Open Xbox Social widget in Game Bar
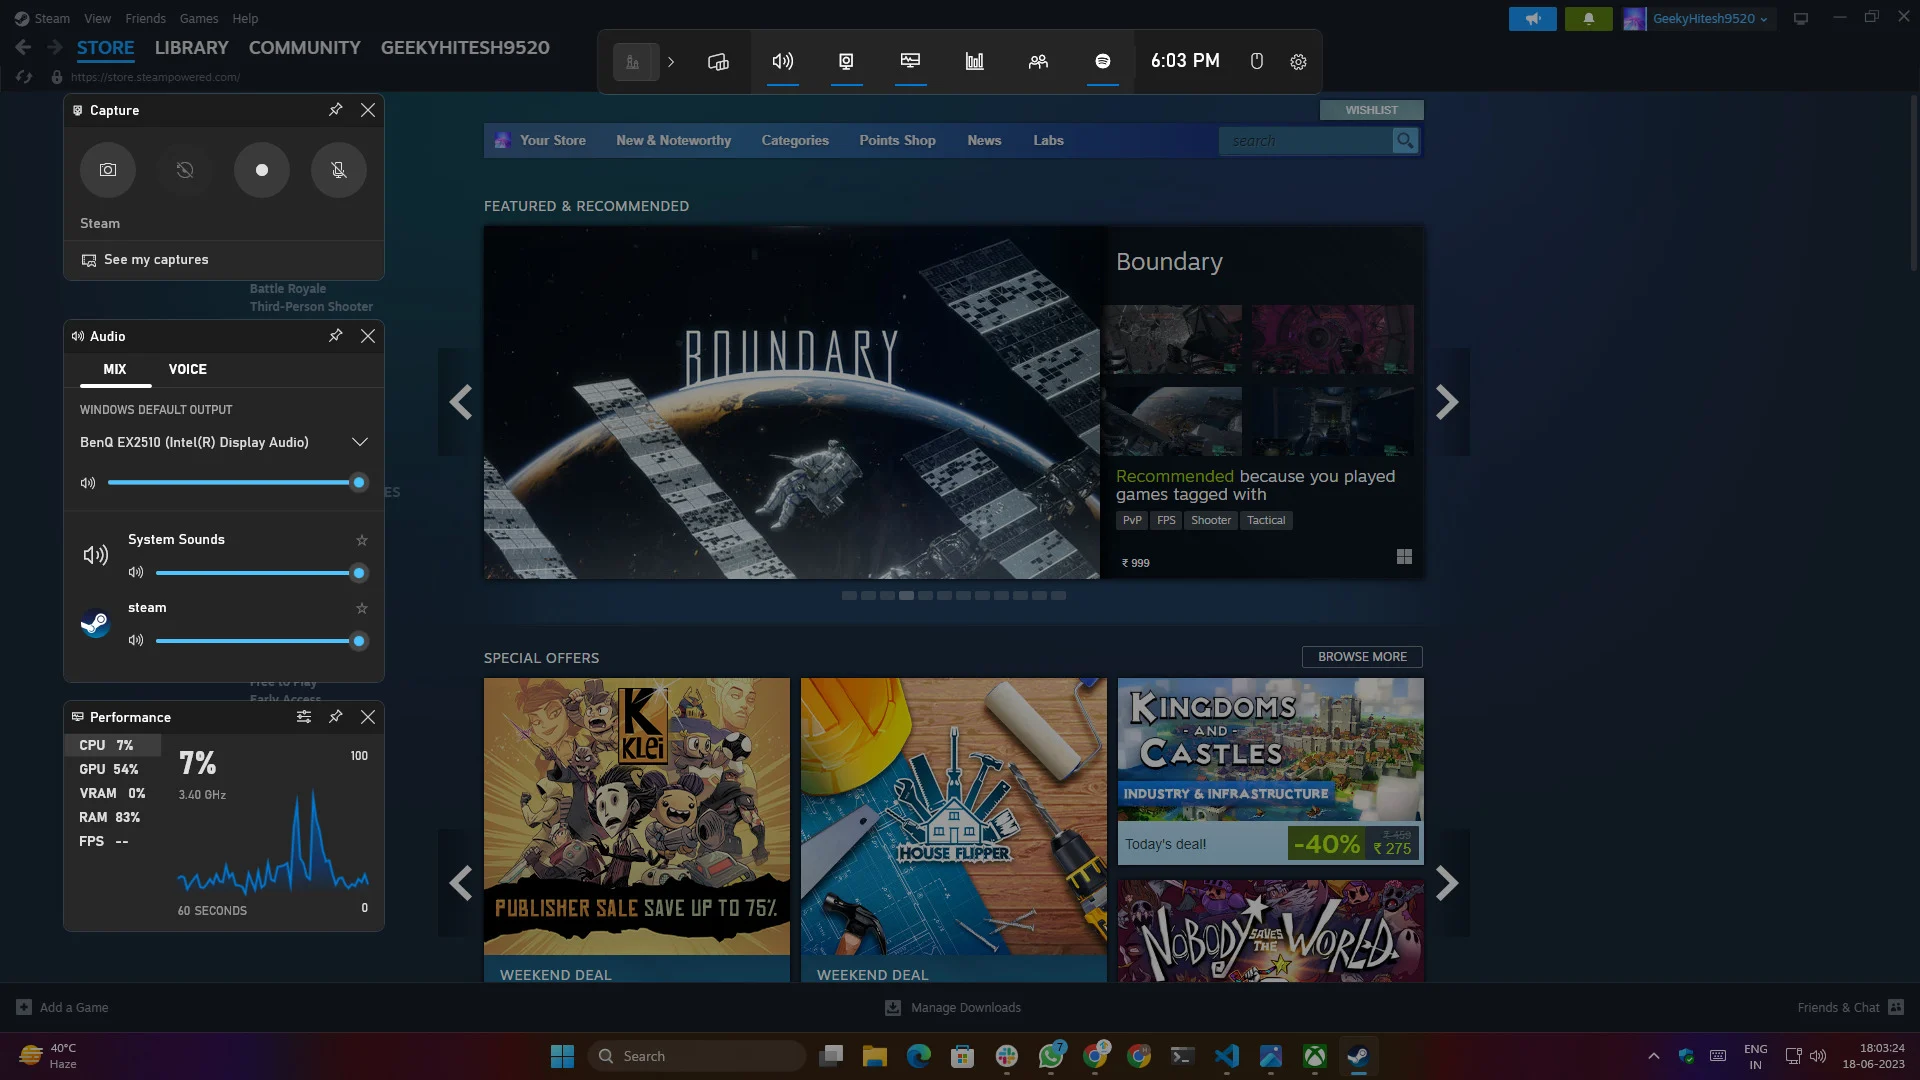Image resolution: width=1920 pixels, height=1080 pixels. (1039, 62)
